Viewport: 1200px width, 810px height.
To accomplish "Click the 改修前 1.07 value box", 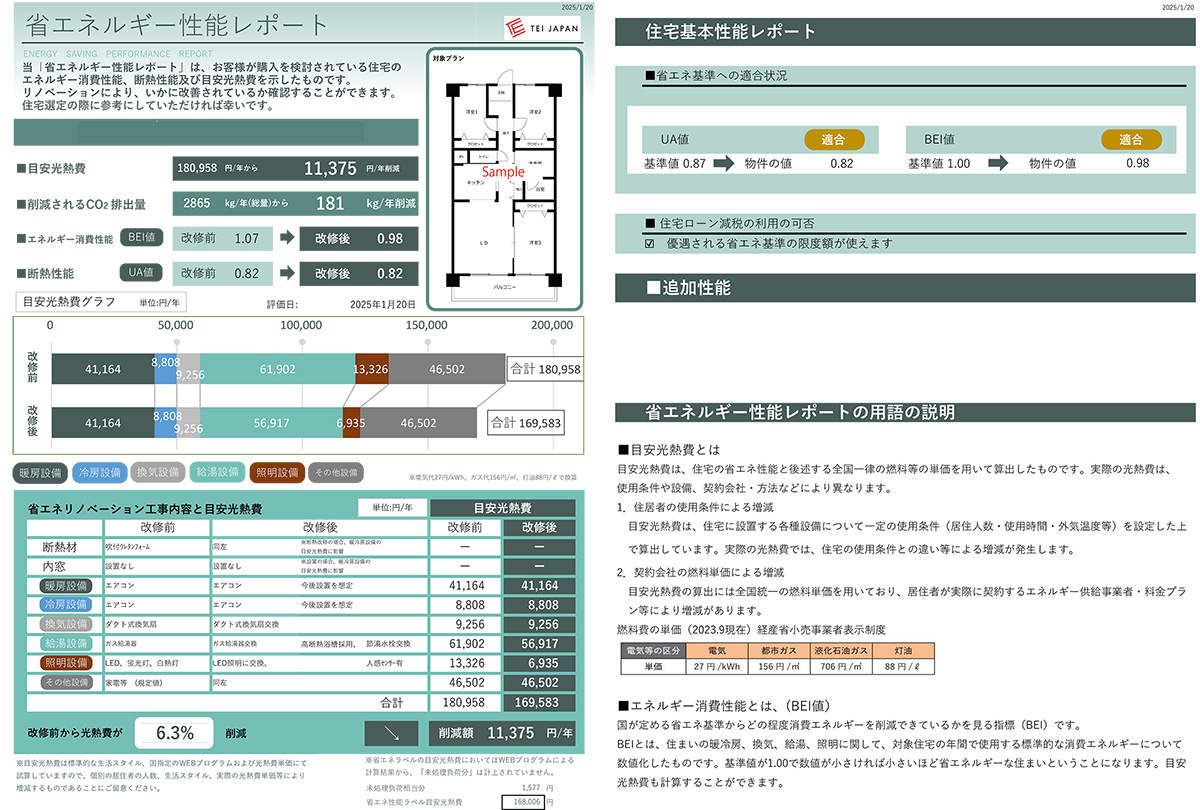I will tap(222, 239).
